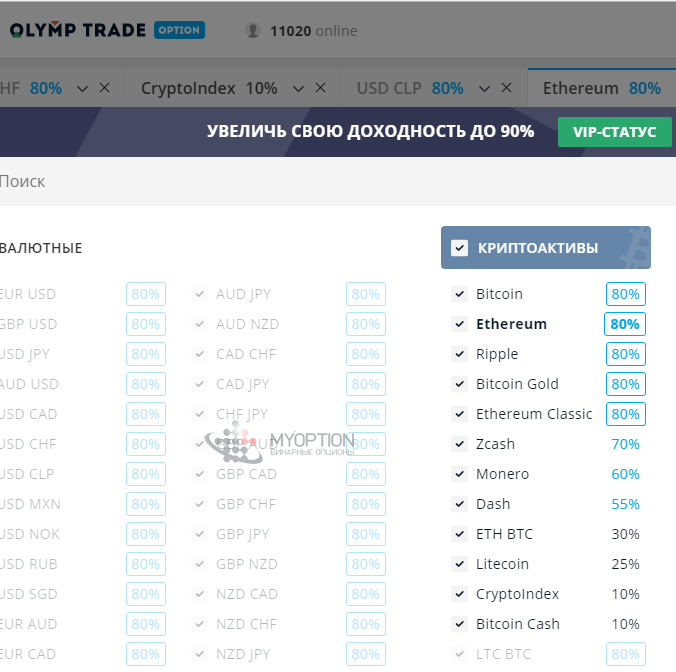
Task: Switch to the Ethereum 80% tab
Action: (x=601, y=88)
